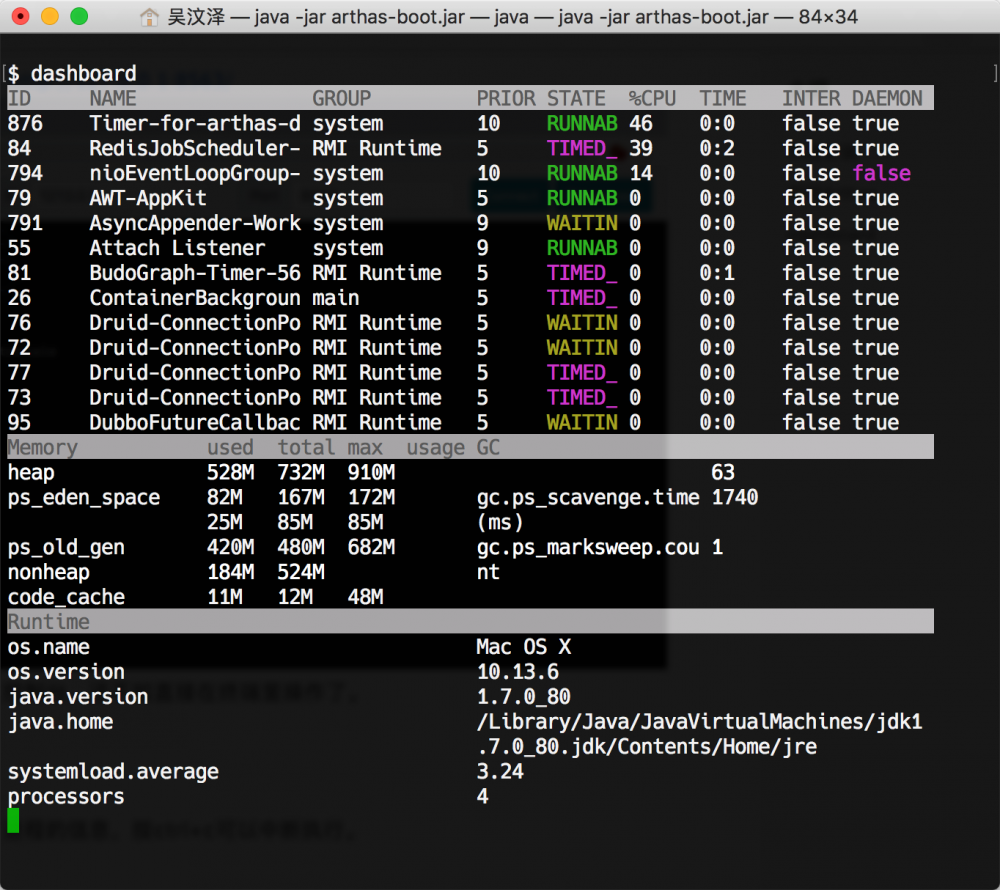The width and height of the screenshot is (1000, 890).
Task: Click the STATE column header
Action: point(576,98)
